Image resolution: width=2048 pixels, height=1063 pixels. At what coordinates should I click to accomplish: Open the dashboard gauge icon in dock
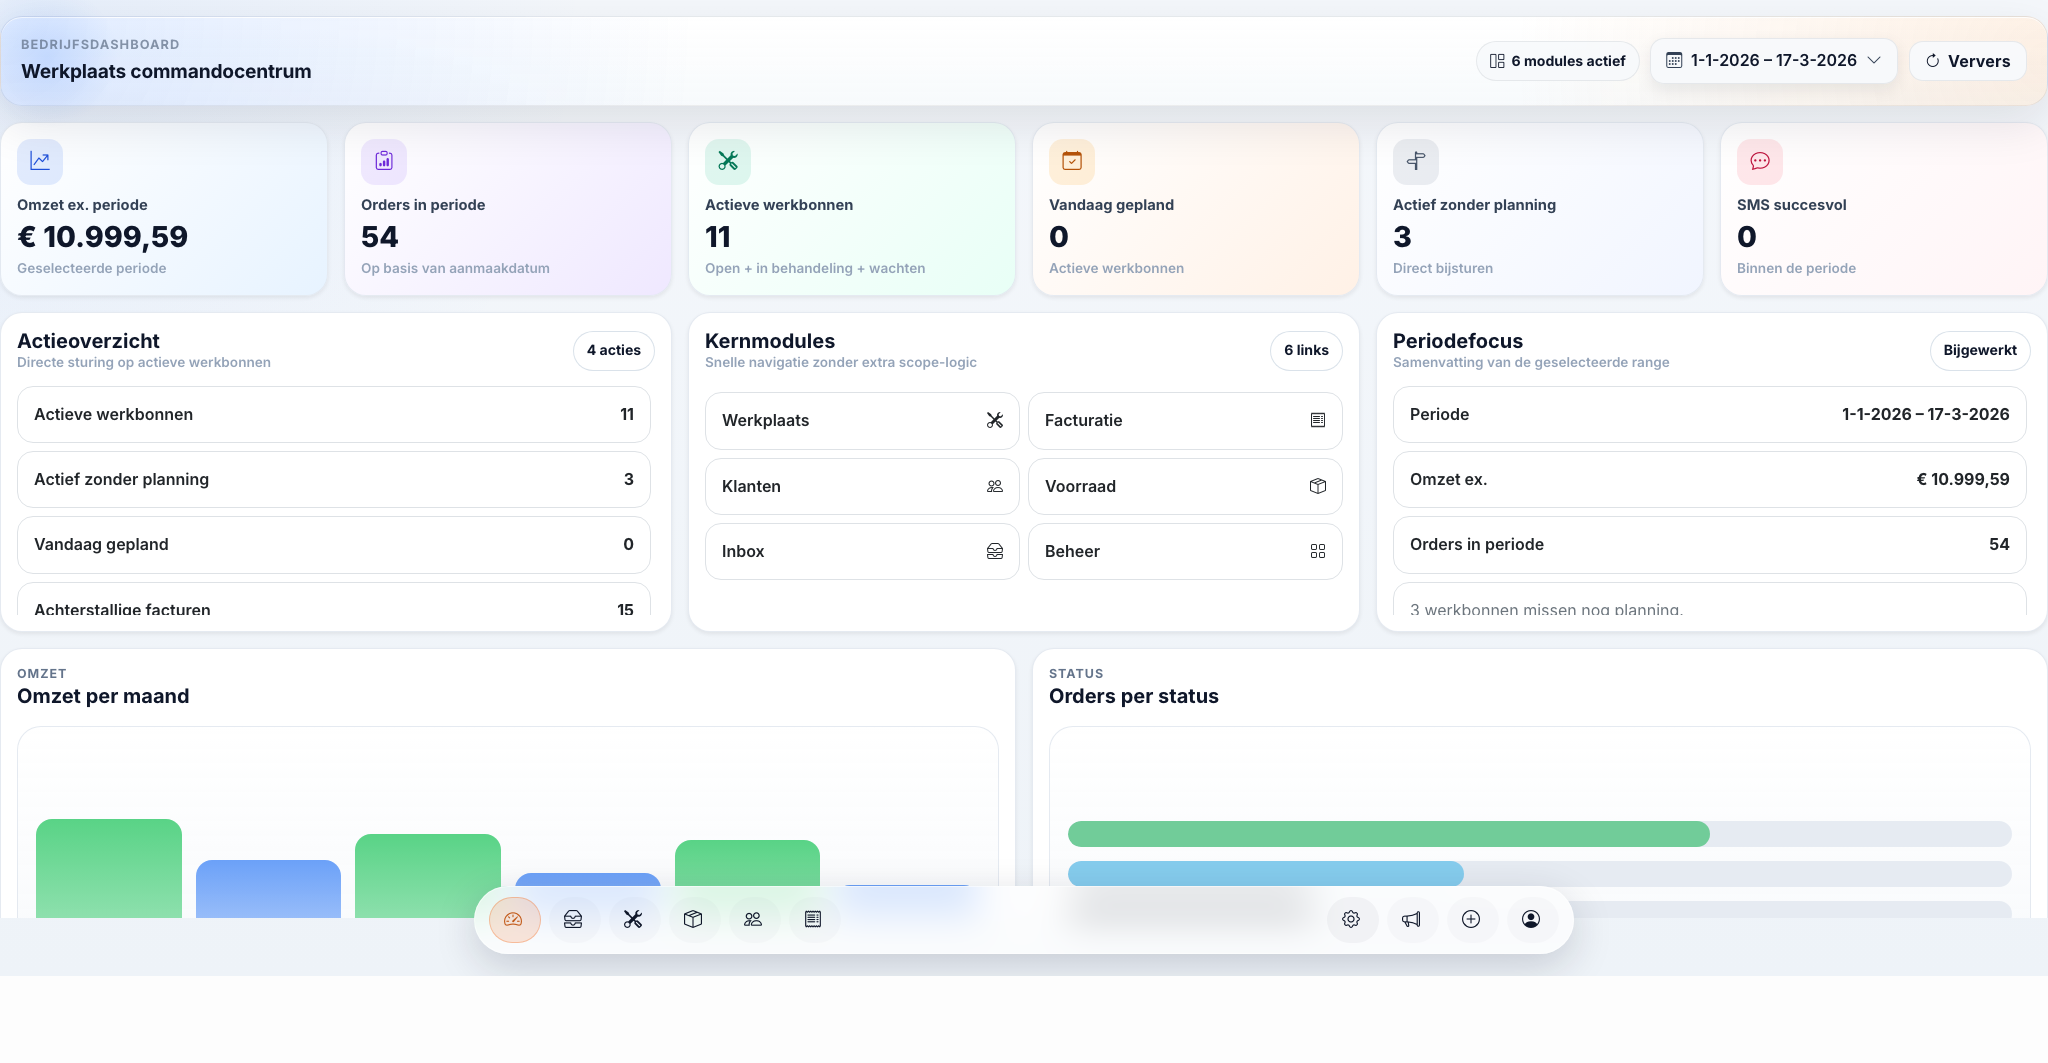click(x=514, y=919)
